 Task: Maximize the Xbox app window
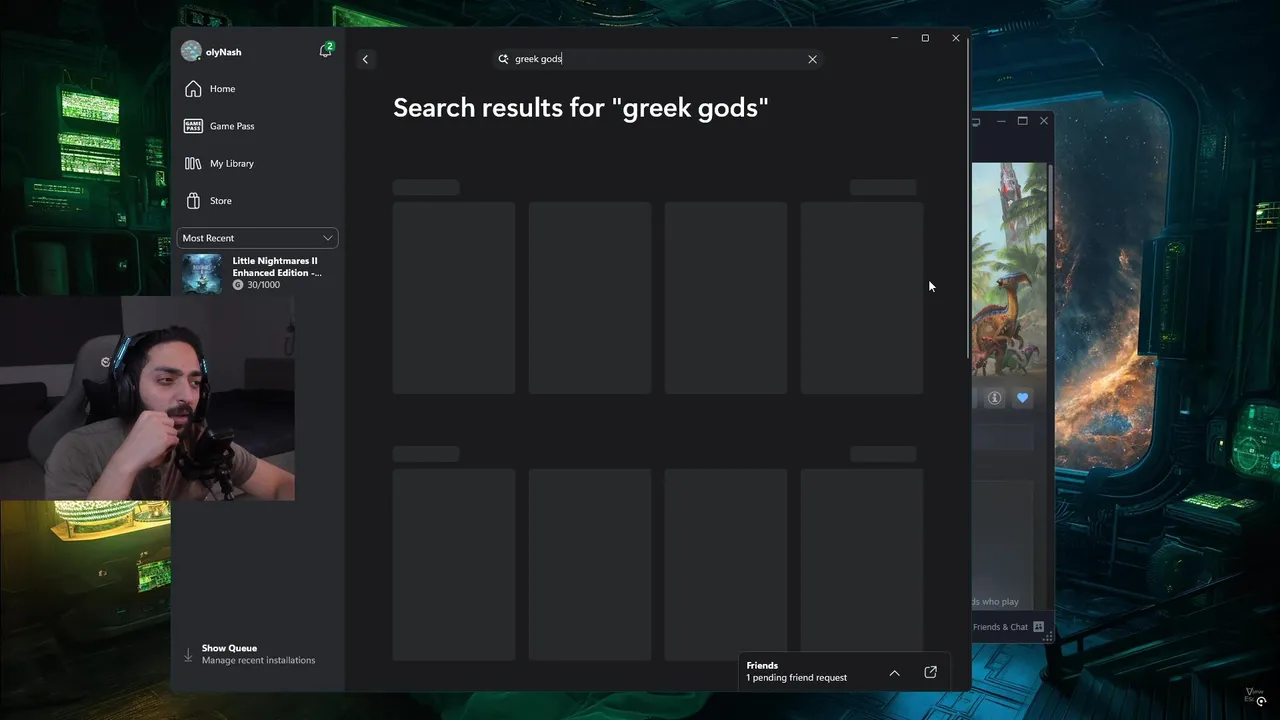925,38
